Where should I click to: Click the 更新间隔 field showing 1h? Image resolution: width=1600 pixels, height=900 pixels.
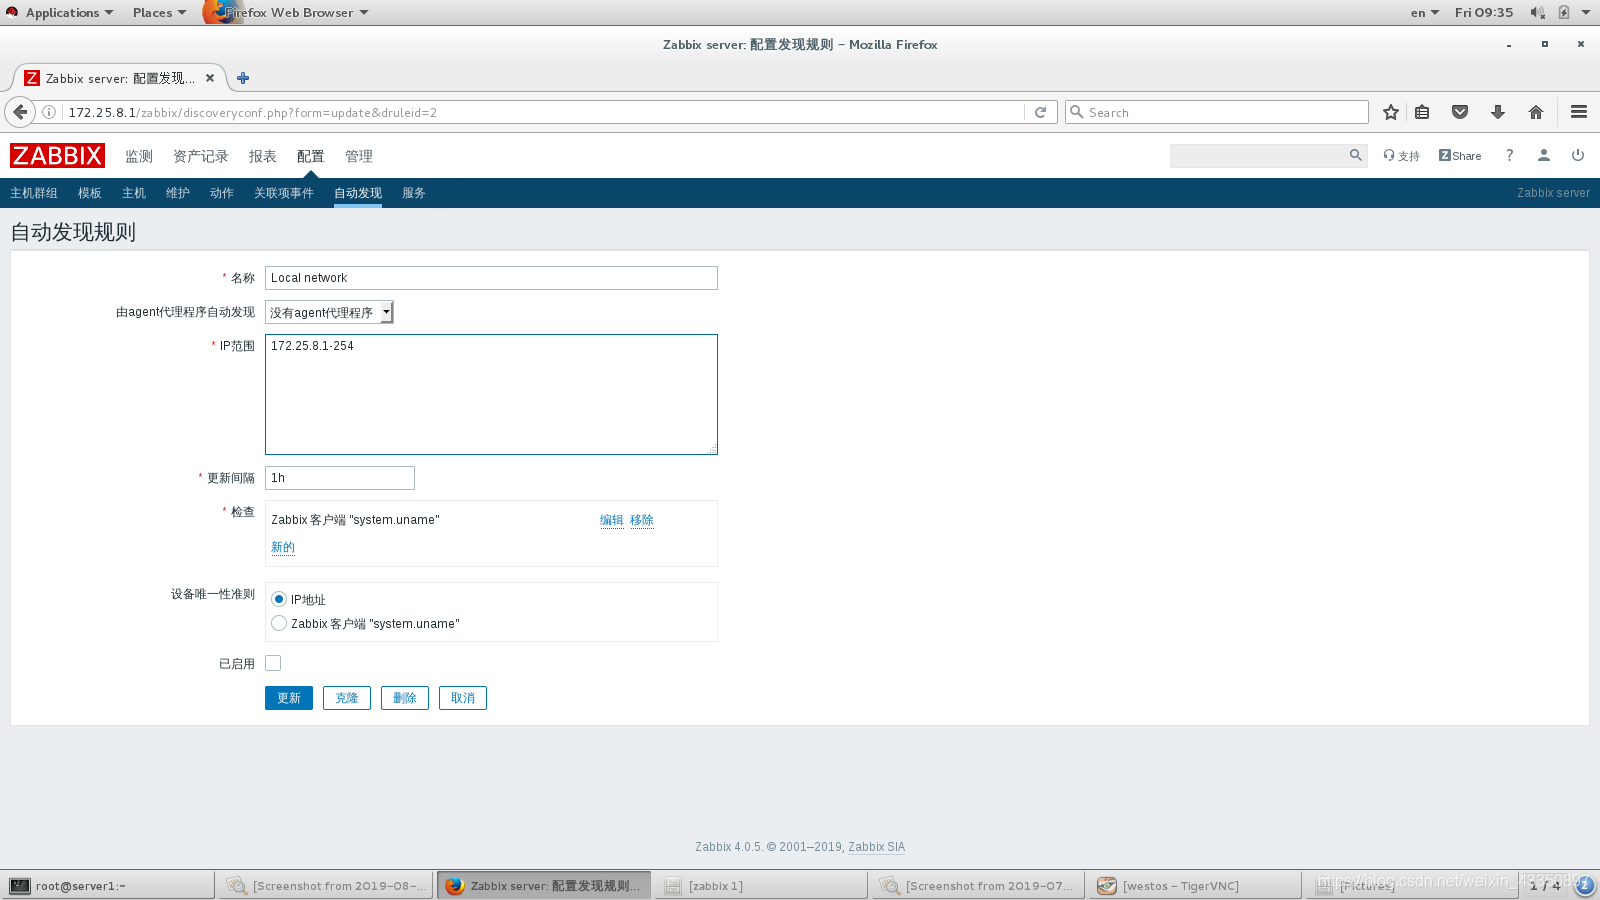pyautogui.click(x=340, y=478)
